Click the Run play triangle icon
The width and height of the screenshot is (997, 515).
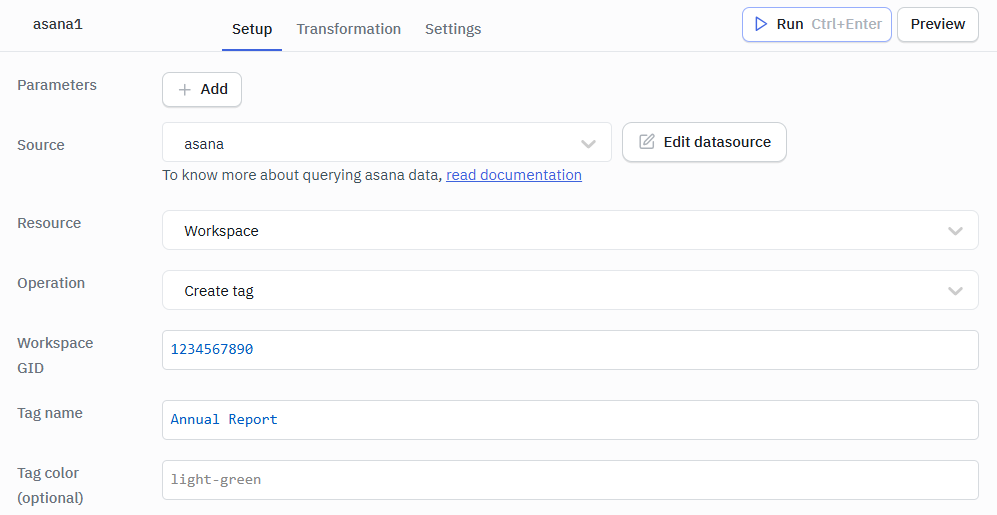click(760, 24)
